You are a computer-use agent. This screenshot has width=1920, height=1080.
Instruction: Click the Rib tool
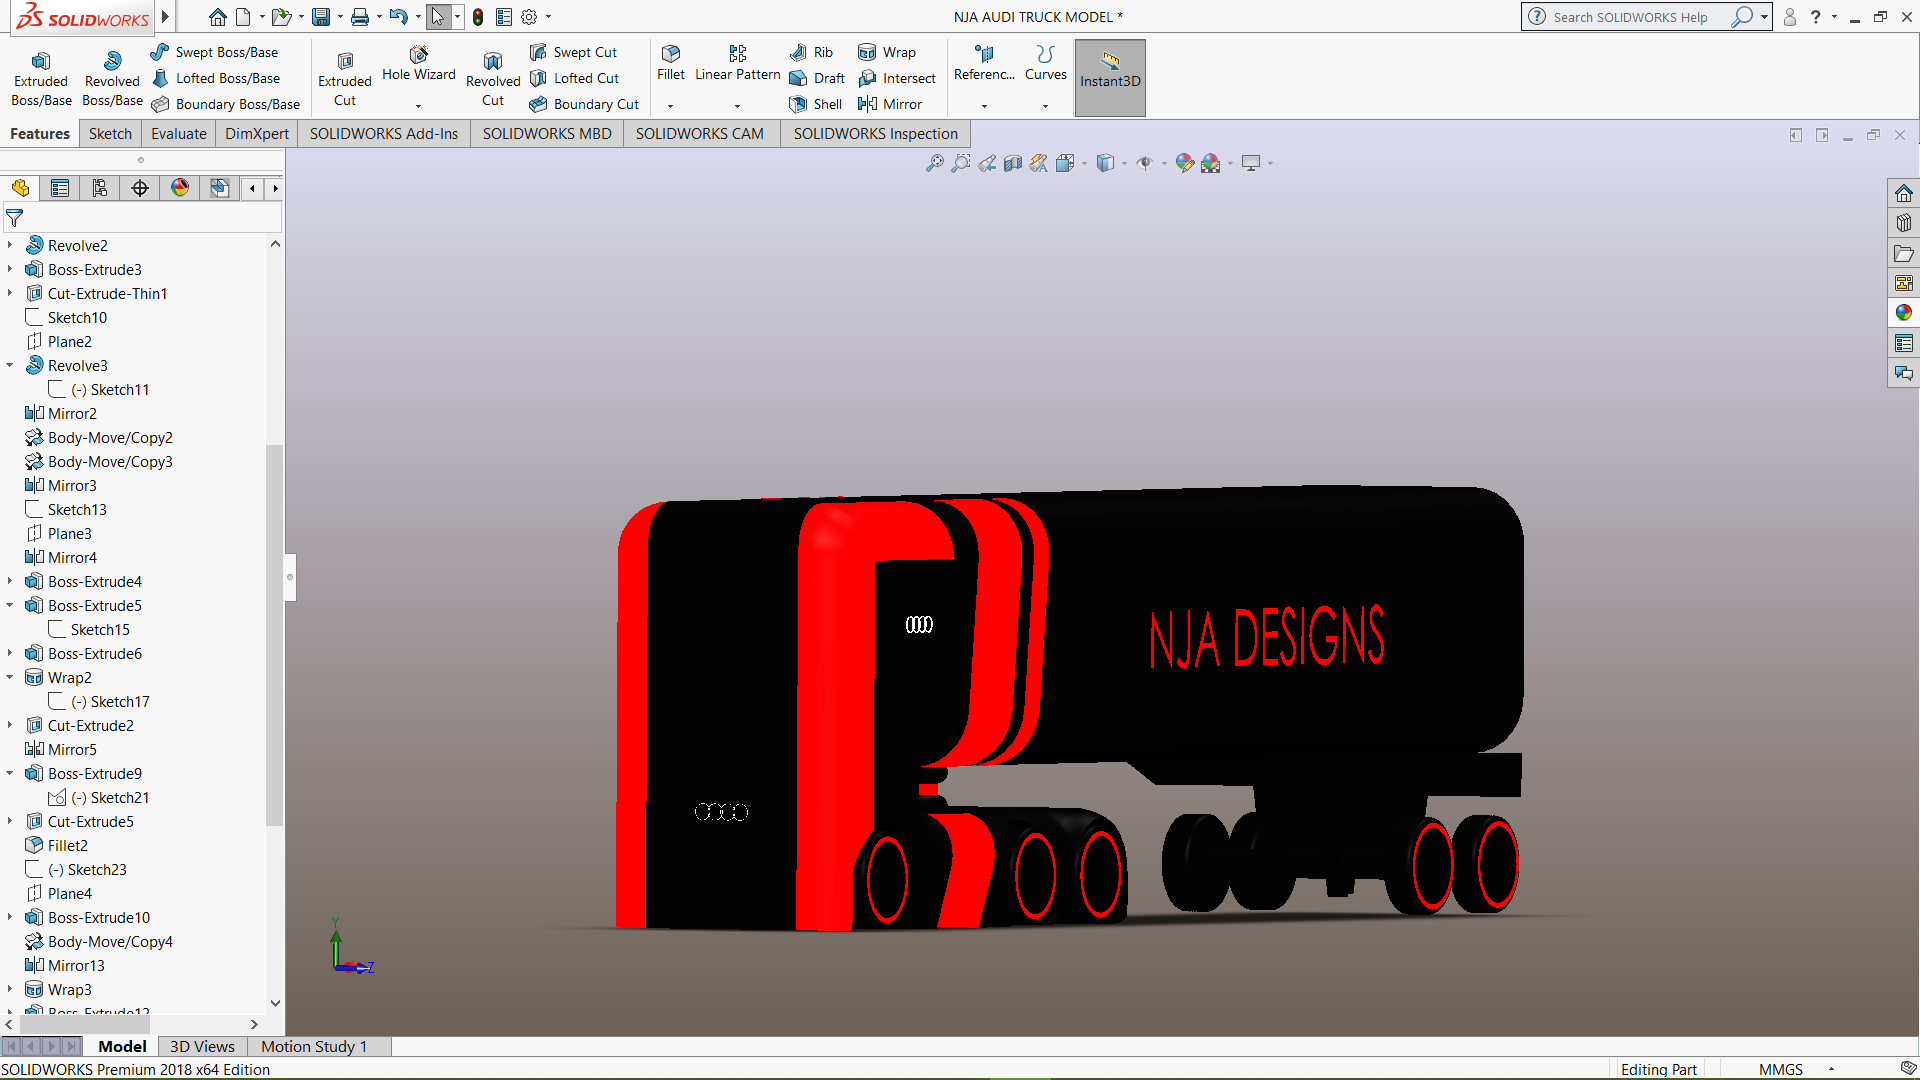pyautogui.click(x=811, y=52)
